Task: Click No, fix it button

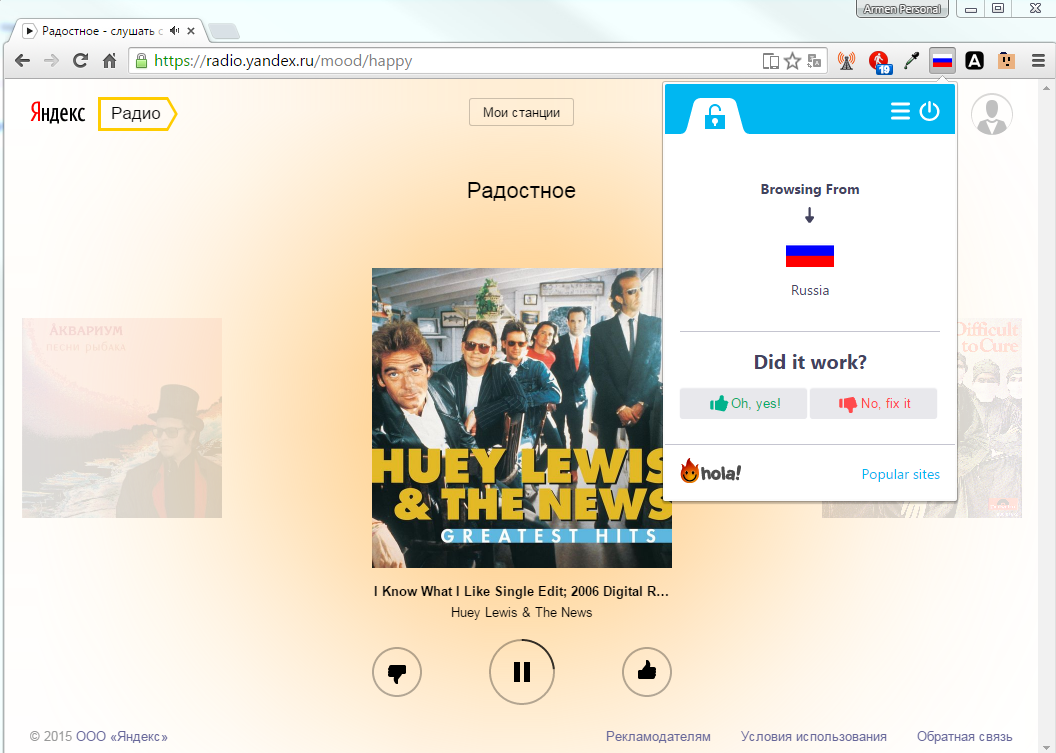Action: 873,403
